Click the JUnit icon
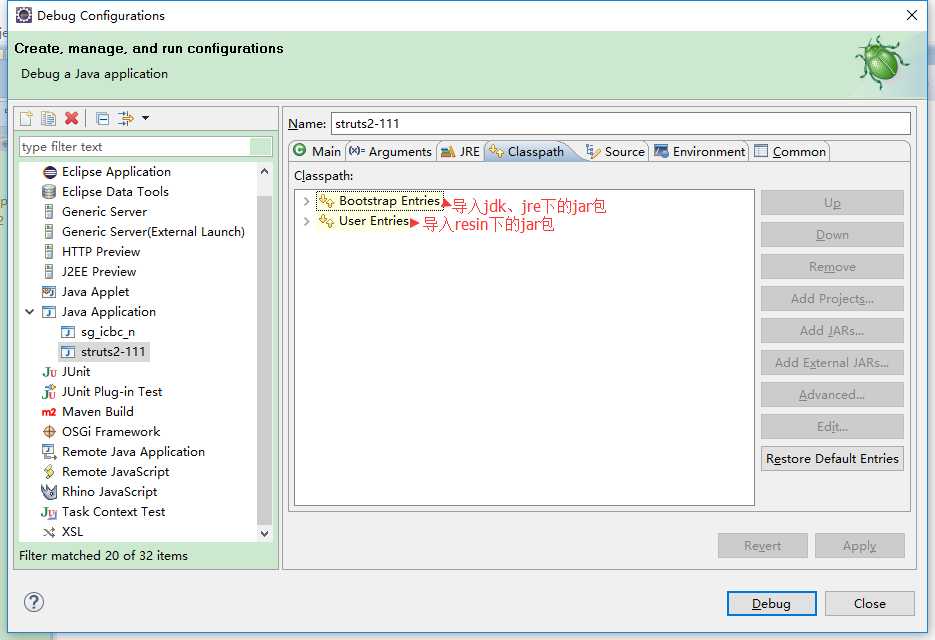This screenshot has width=935, height=640. (x=49, y=372)
